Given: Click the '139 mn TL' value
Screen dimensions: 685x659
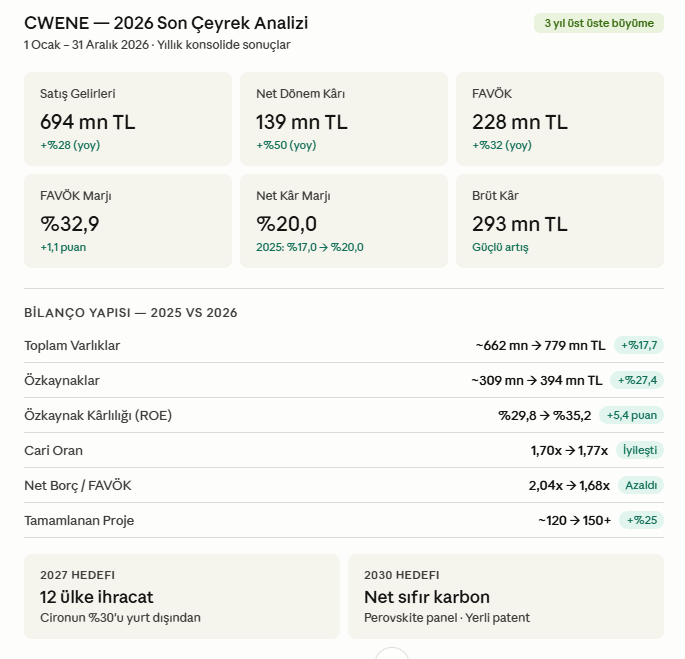Looking at the screenshot, I should click(x=301, y=122).
